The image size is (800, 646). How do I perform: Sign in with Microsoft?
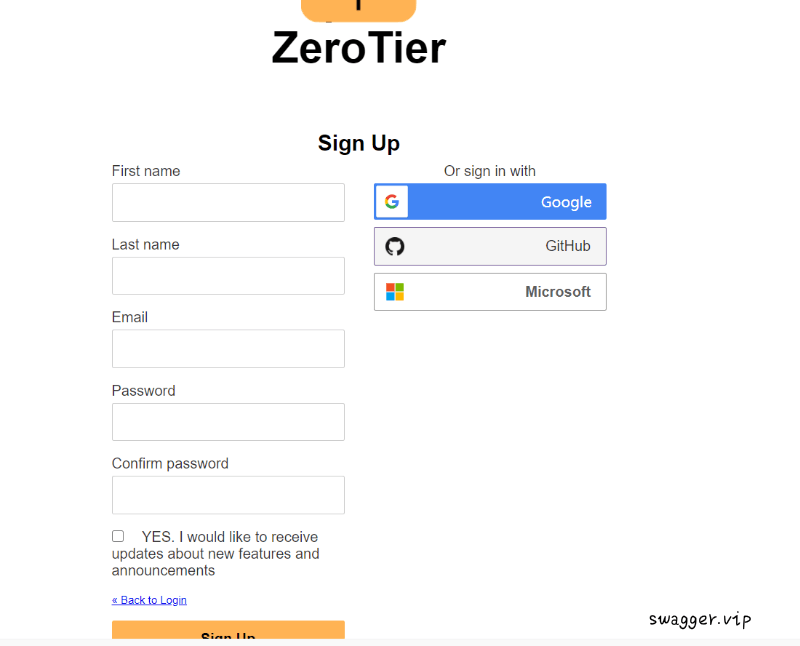pos(490,291)
